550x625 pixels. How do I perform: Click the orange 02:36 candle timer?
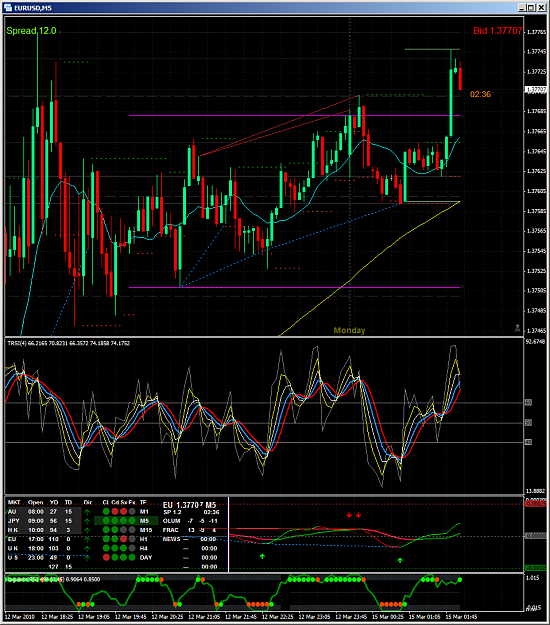coord(480,94)
